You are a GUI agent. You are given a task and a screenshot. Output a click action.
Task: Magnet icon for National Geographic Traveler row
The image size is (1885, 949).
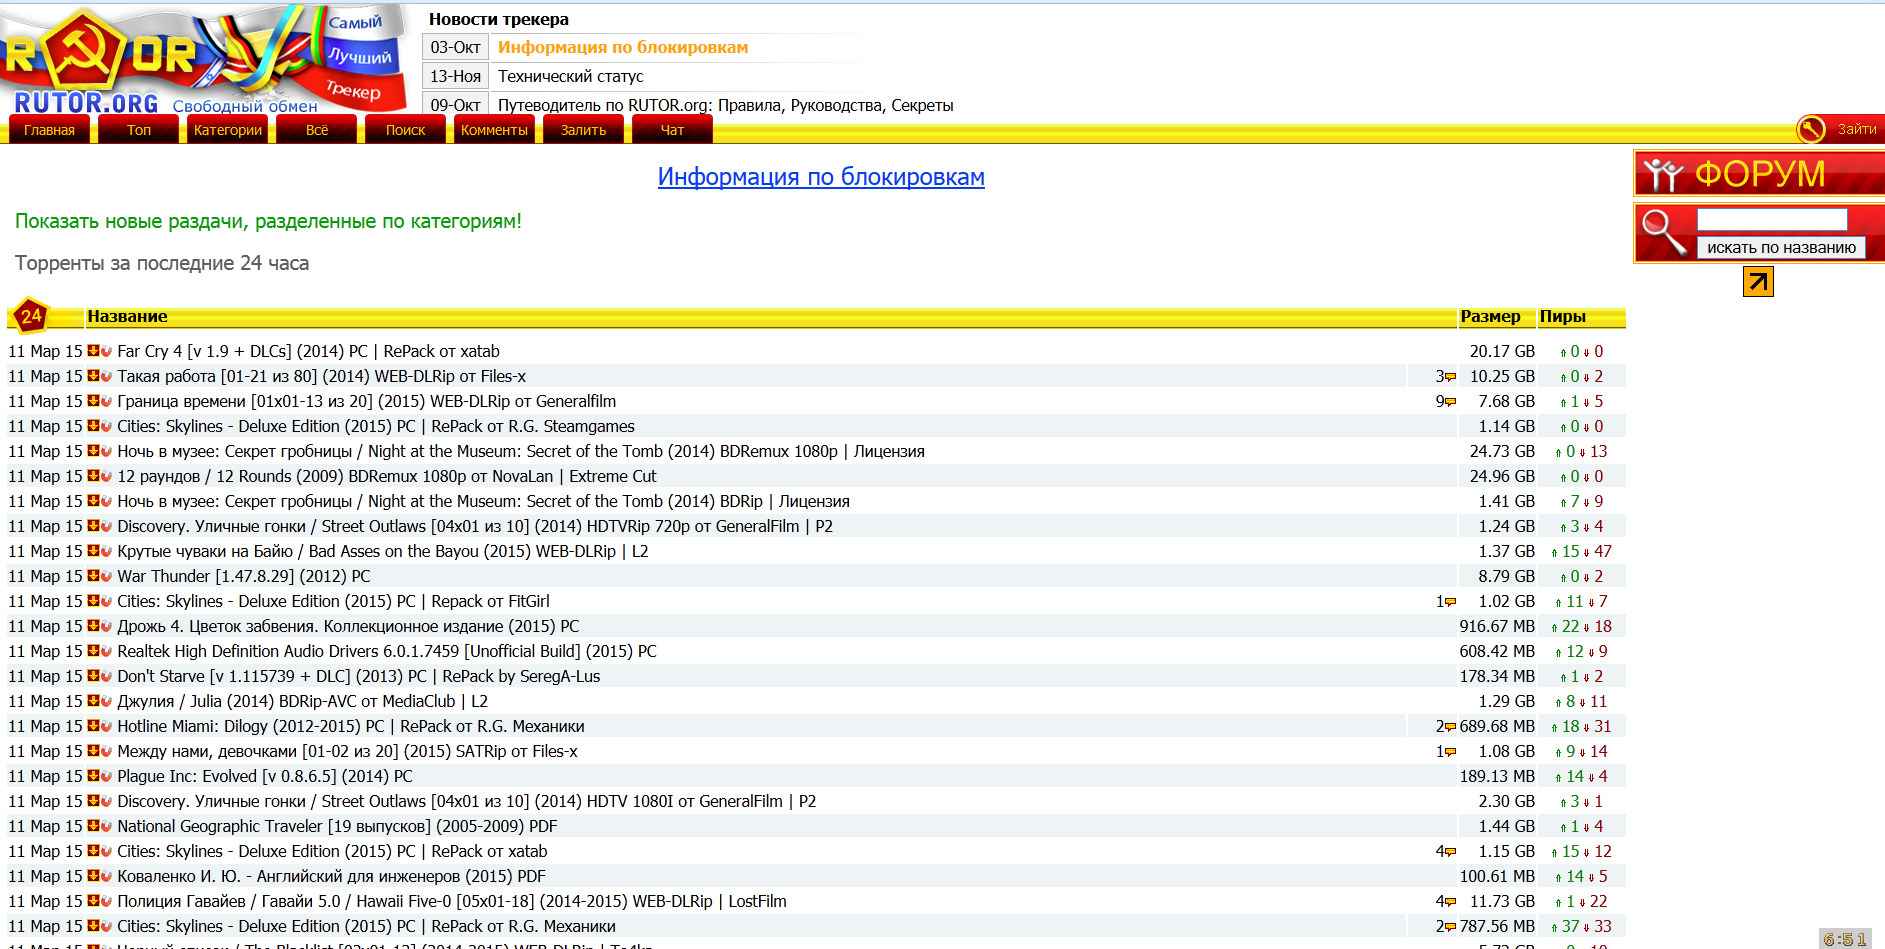tap(106, 825)
